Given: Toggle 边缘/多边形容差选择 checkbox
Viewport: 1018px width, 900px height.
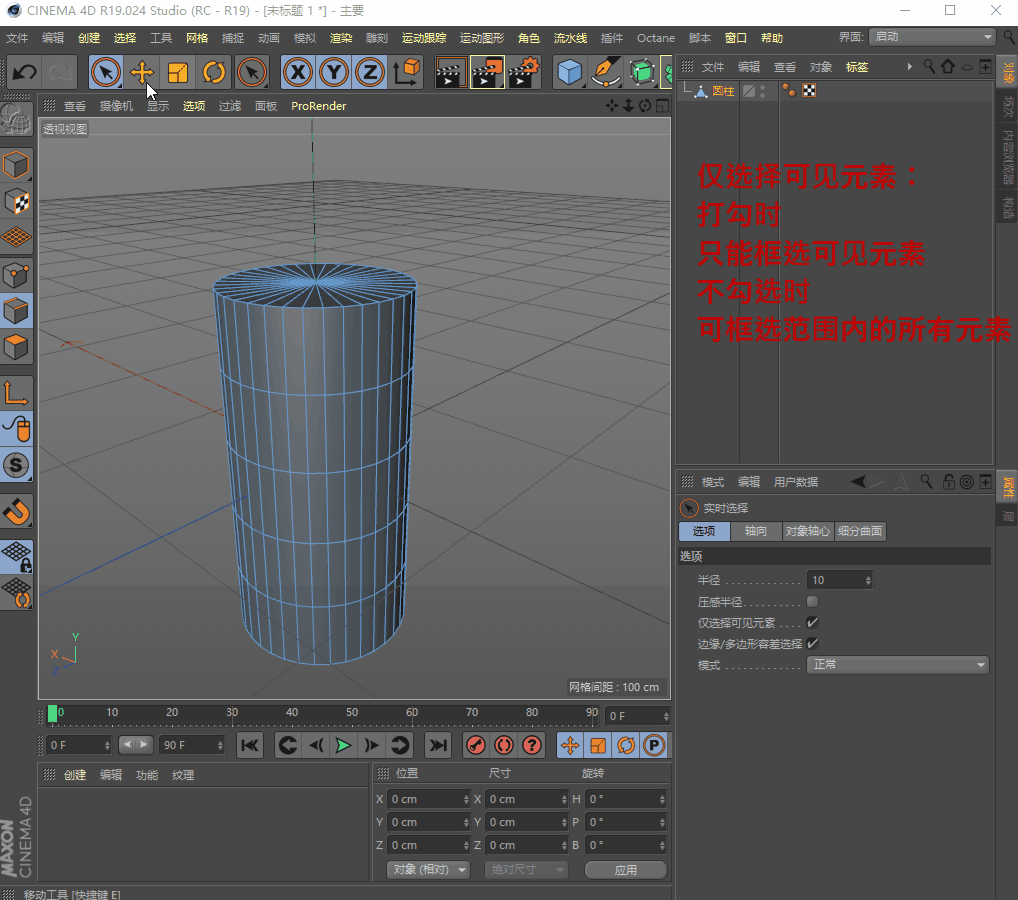Looking at the screenshot, I should pyautogui.click(x=812, y=643).
